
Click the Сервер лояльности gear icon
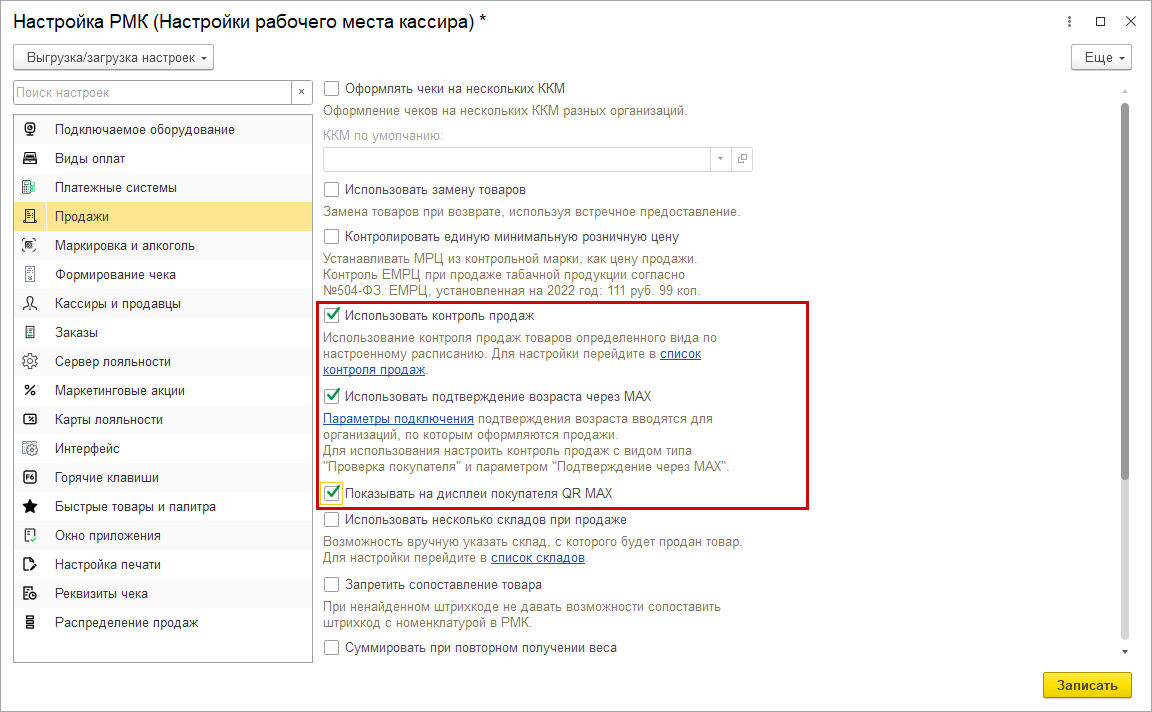click(30, 361)
